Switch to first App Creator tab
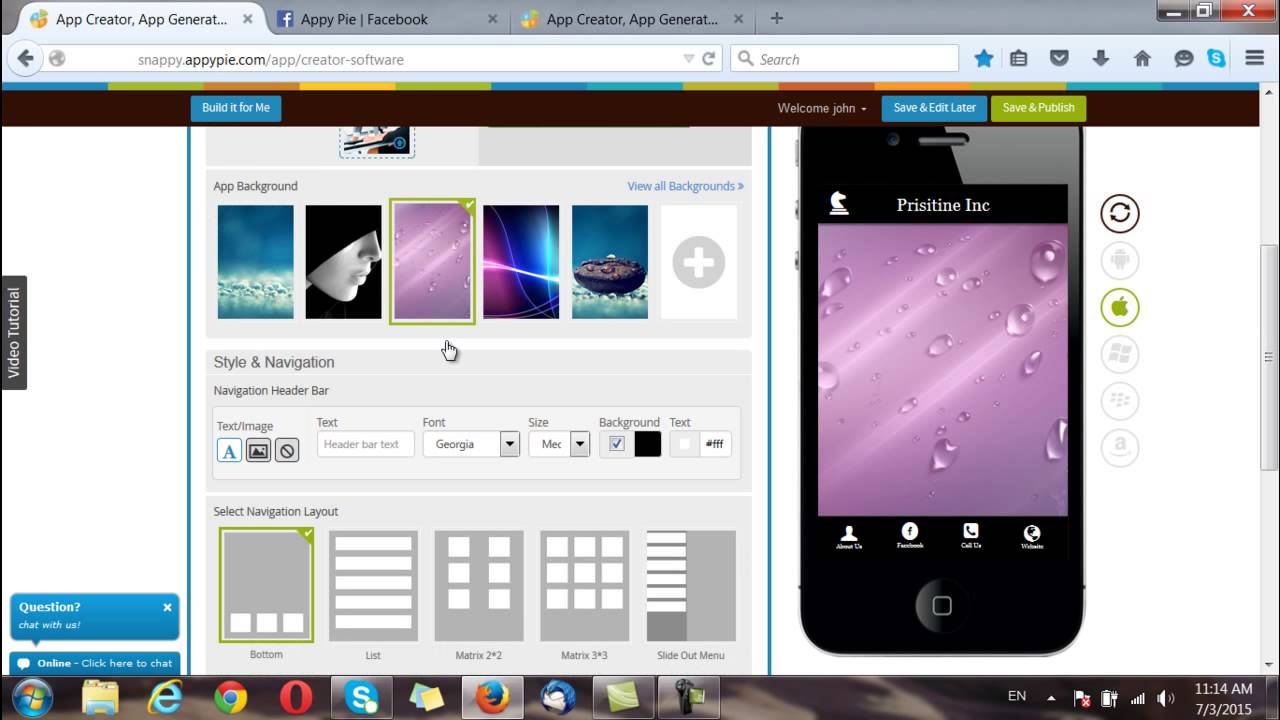This screenshot has height=720, width=1280. coord(141,19)
